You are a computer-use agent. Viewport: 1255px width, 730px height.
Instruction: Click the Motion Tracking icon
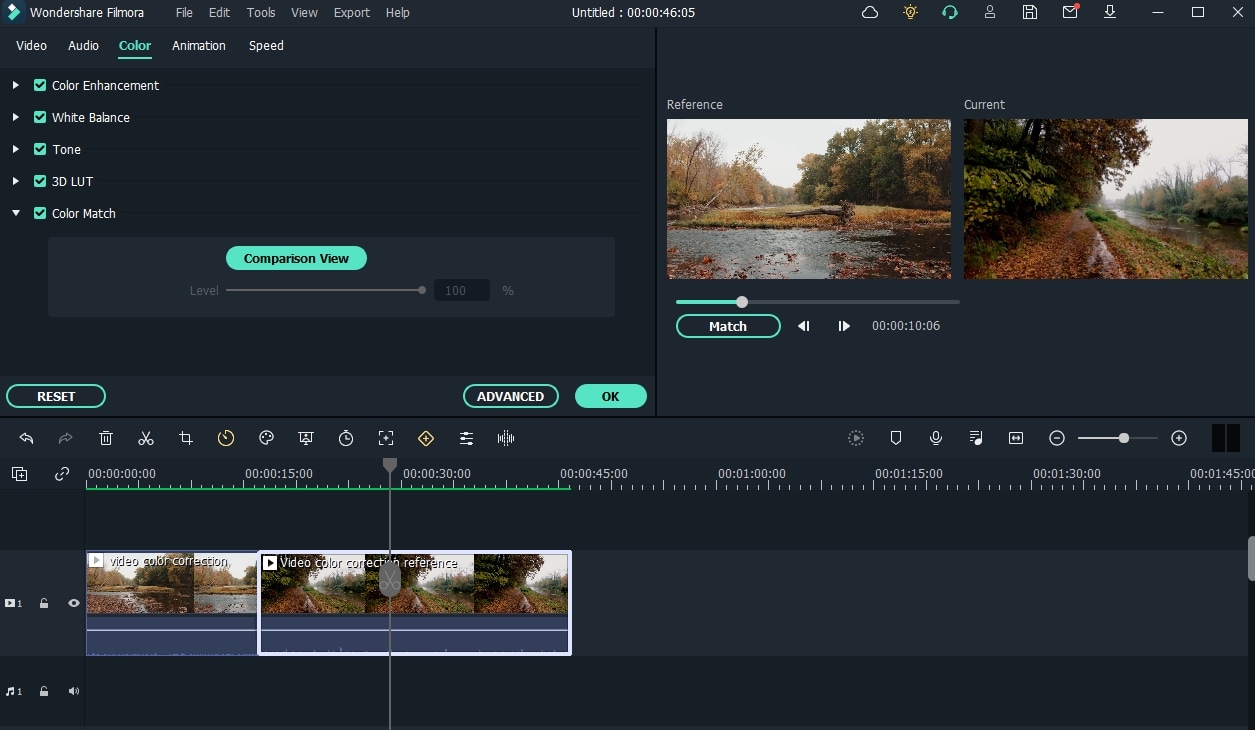[x=386, y=438]
